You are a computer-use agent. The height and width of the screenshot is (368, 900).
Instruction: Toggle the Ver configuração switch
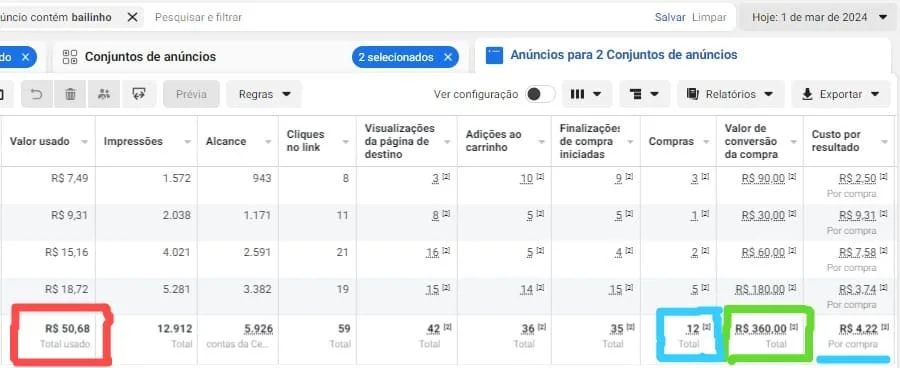pos(540,94)
